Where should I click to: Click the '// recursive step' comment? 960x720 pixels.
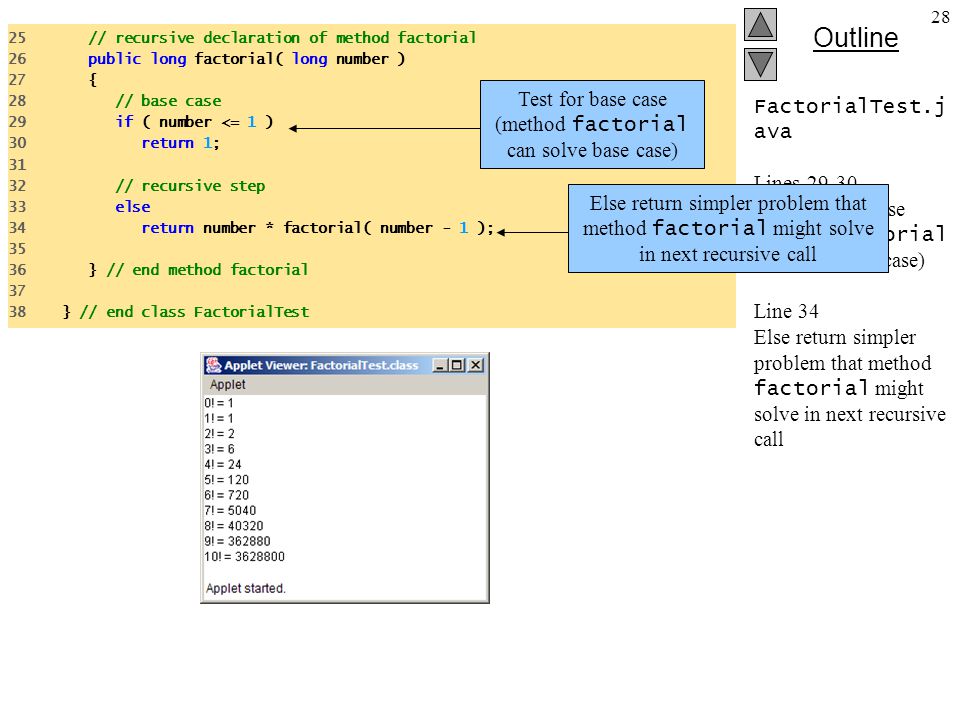click(190, 186)
